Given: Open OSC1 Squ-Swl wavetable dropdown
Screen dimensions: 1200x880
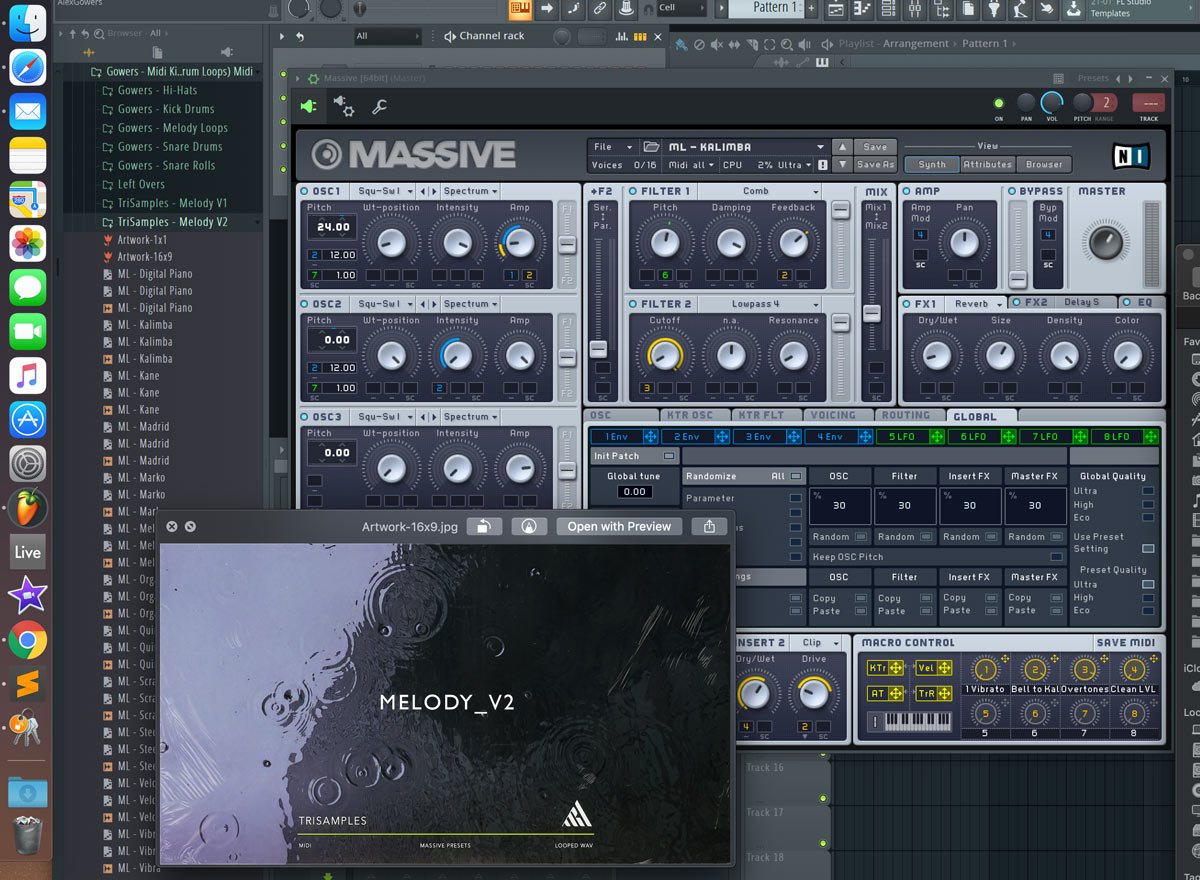Looking at the screenshot, I should coord(383,191).
